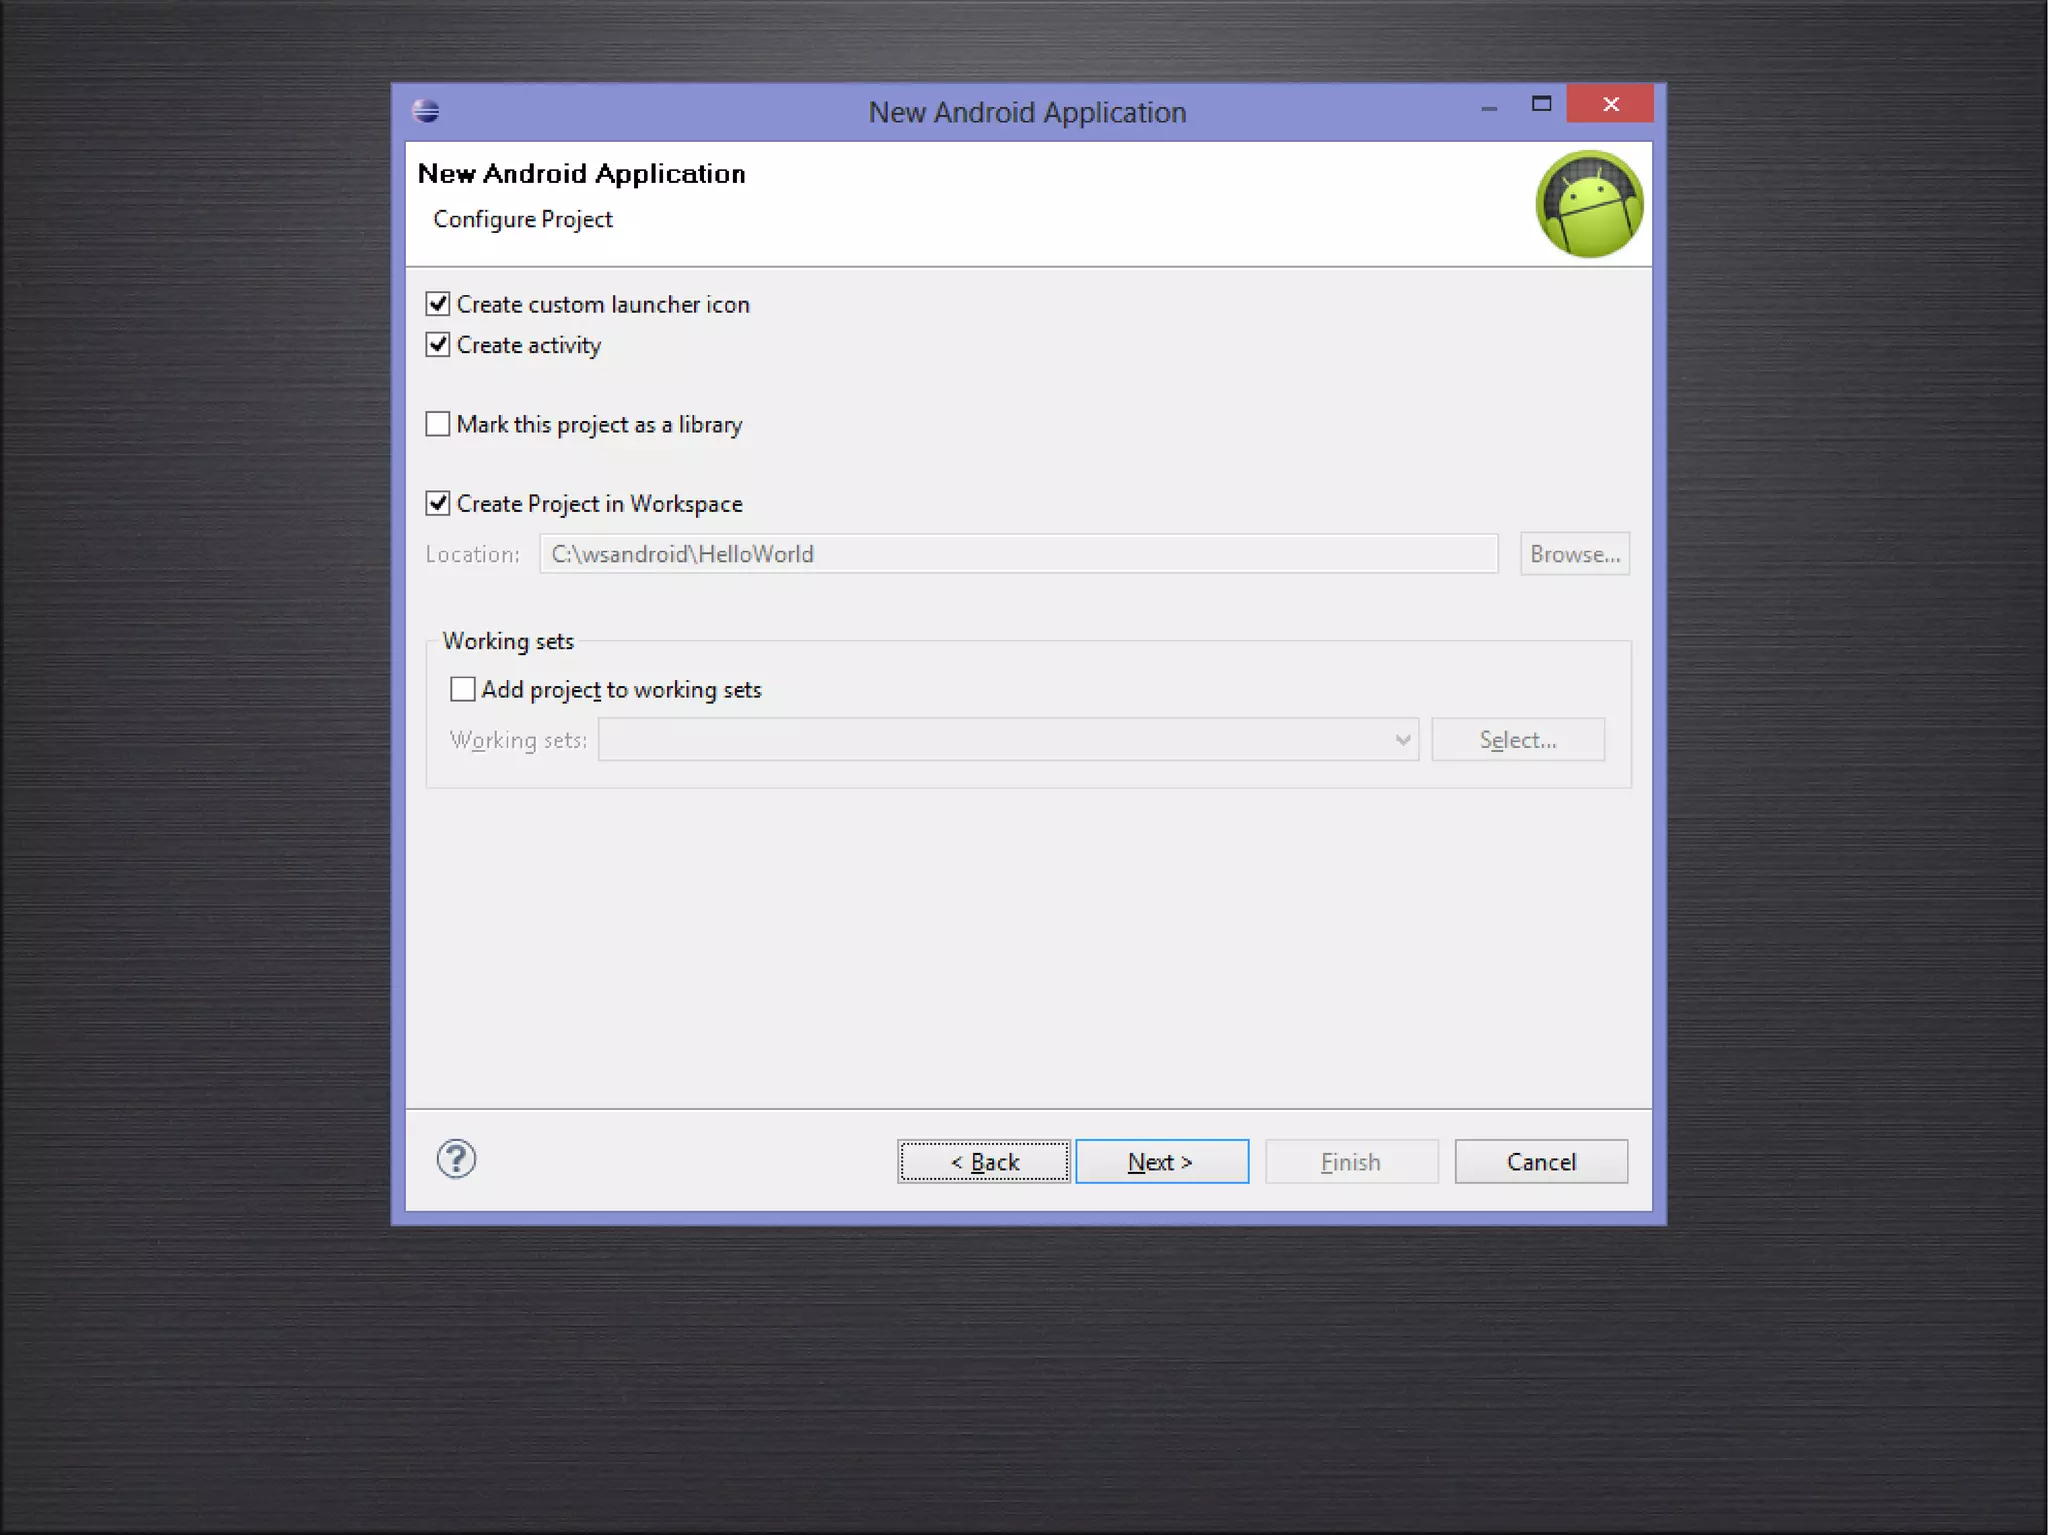Screen dimensions: 2048x1535
Task: Expand the Working sets combo box
Action: pos(1402,740)
